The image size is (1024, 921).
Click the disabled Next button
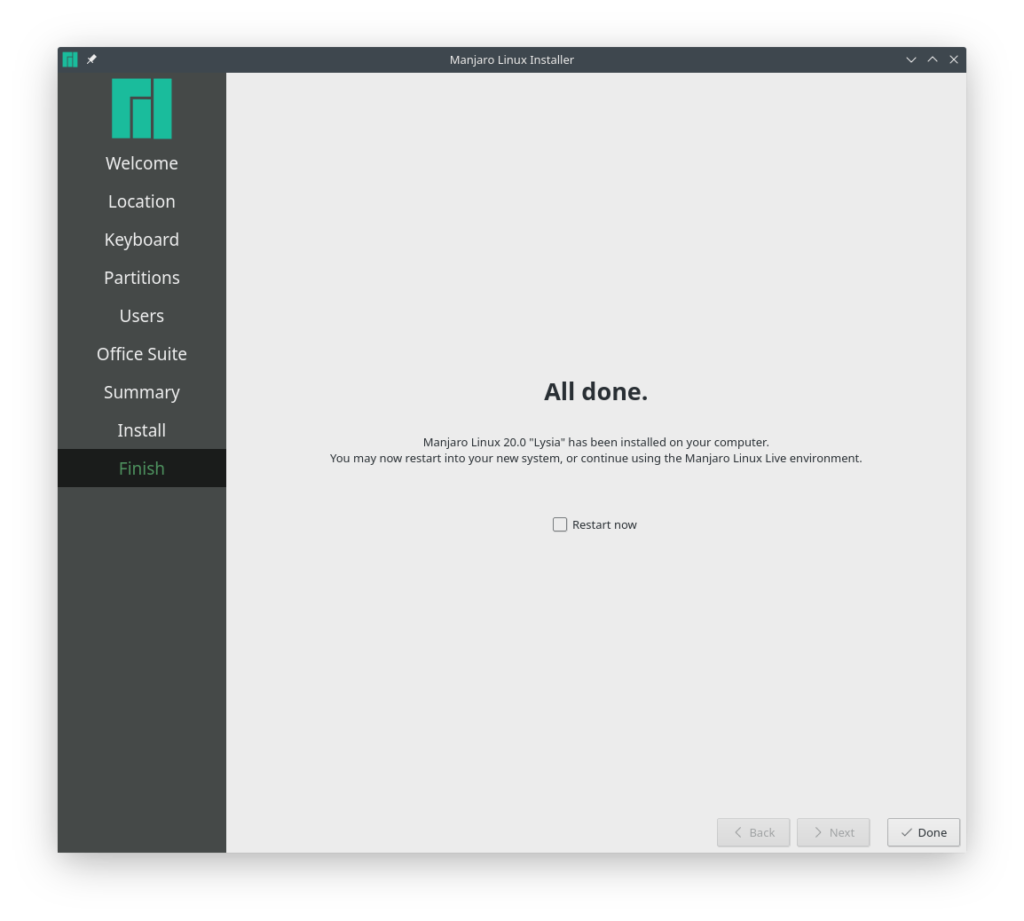pyautogui.click(x=833, y=832)
